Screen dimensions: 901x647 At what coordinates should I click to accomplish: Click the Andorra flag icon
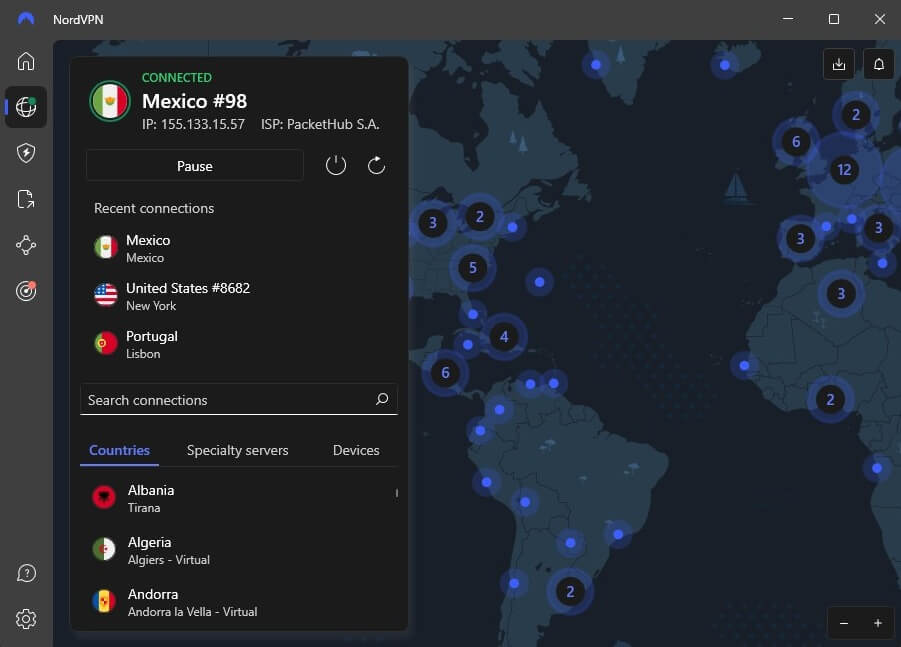104,602
